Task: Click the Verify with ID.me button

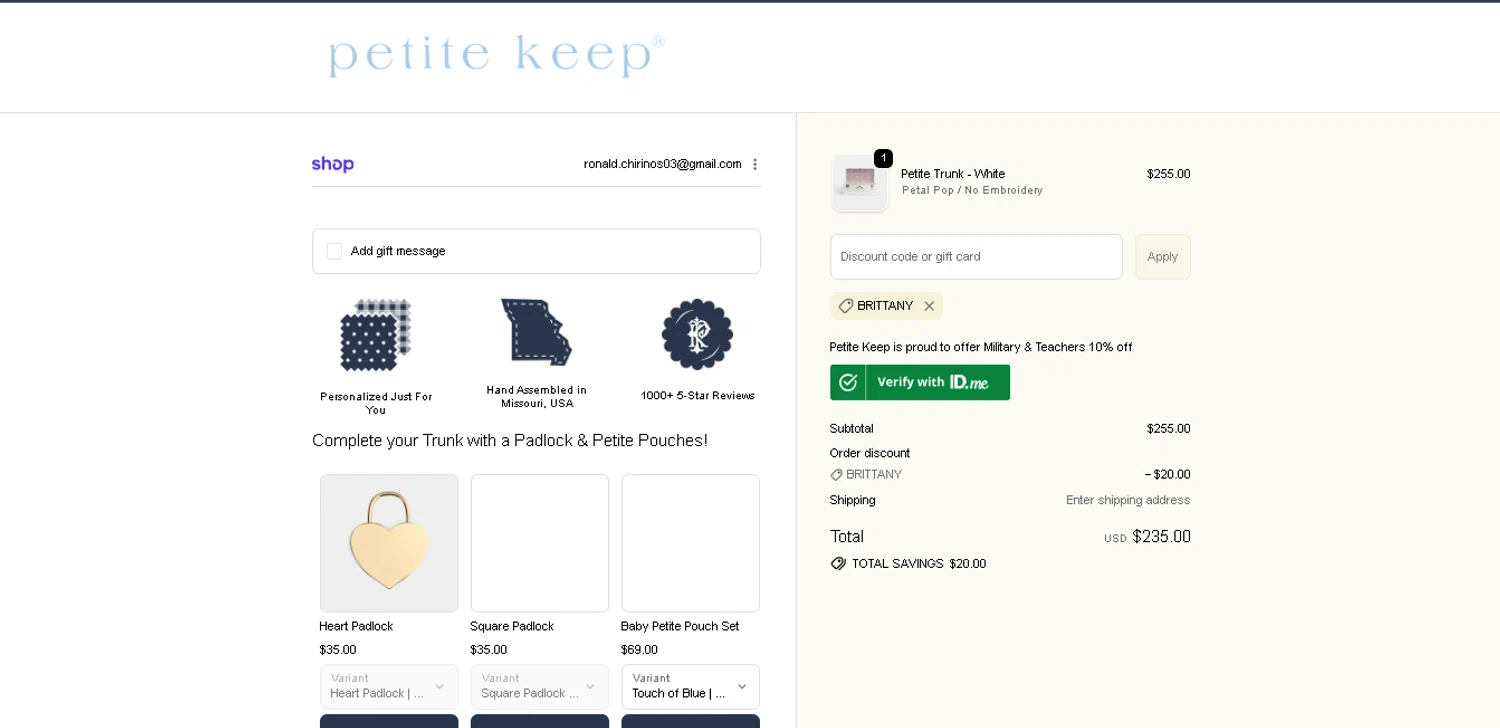Action: pyautogui.click(x=920, y=382)
